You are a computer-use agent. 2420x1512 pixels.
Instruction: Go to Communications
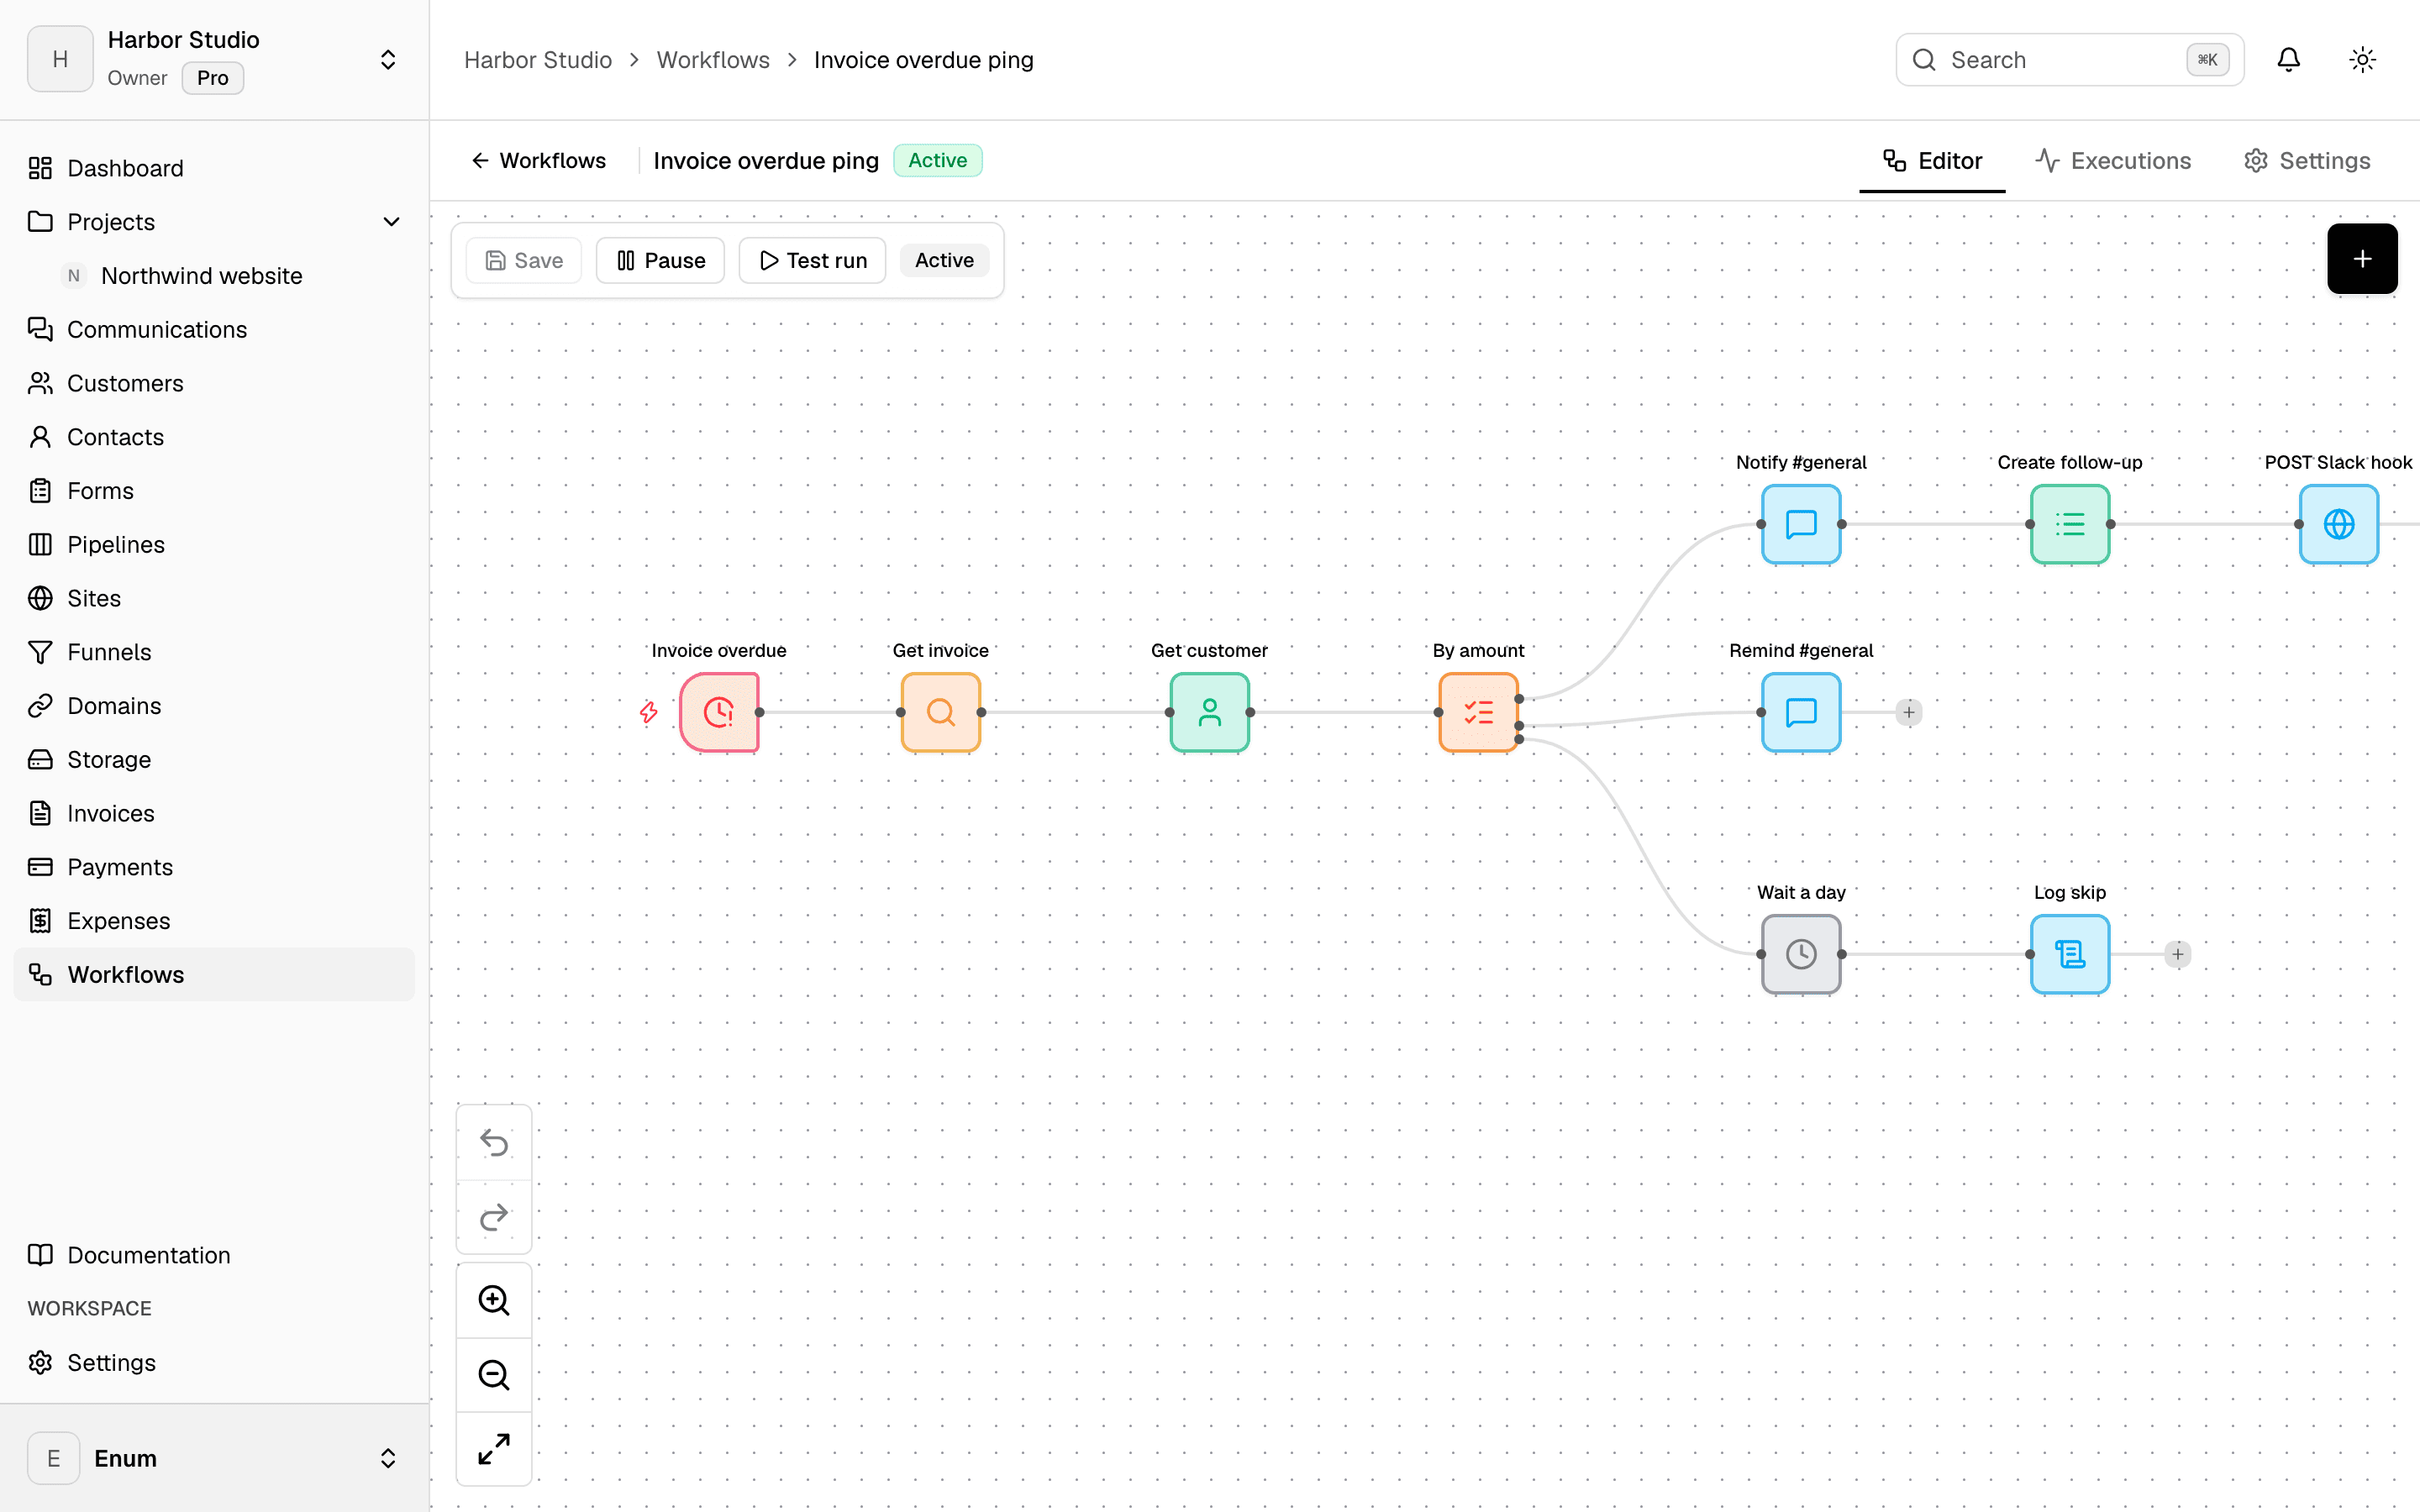[214, 329]
